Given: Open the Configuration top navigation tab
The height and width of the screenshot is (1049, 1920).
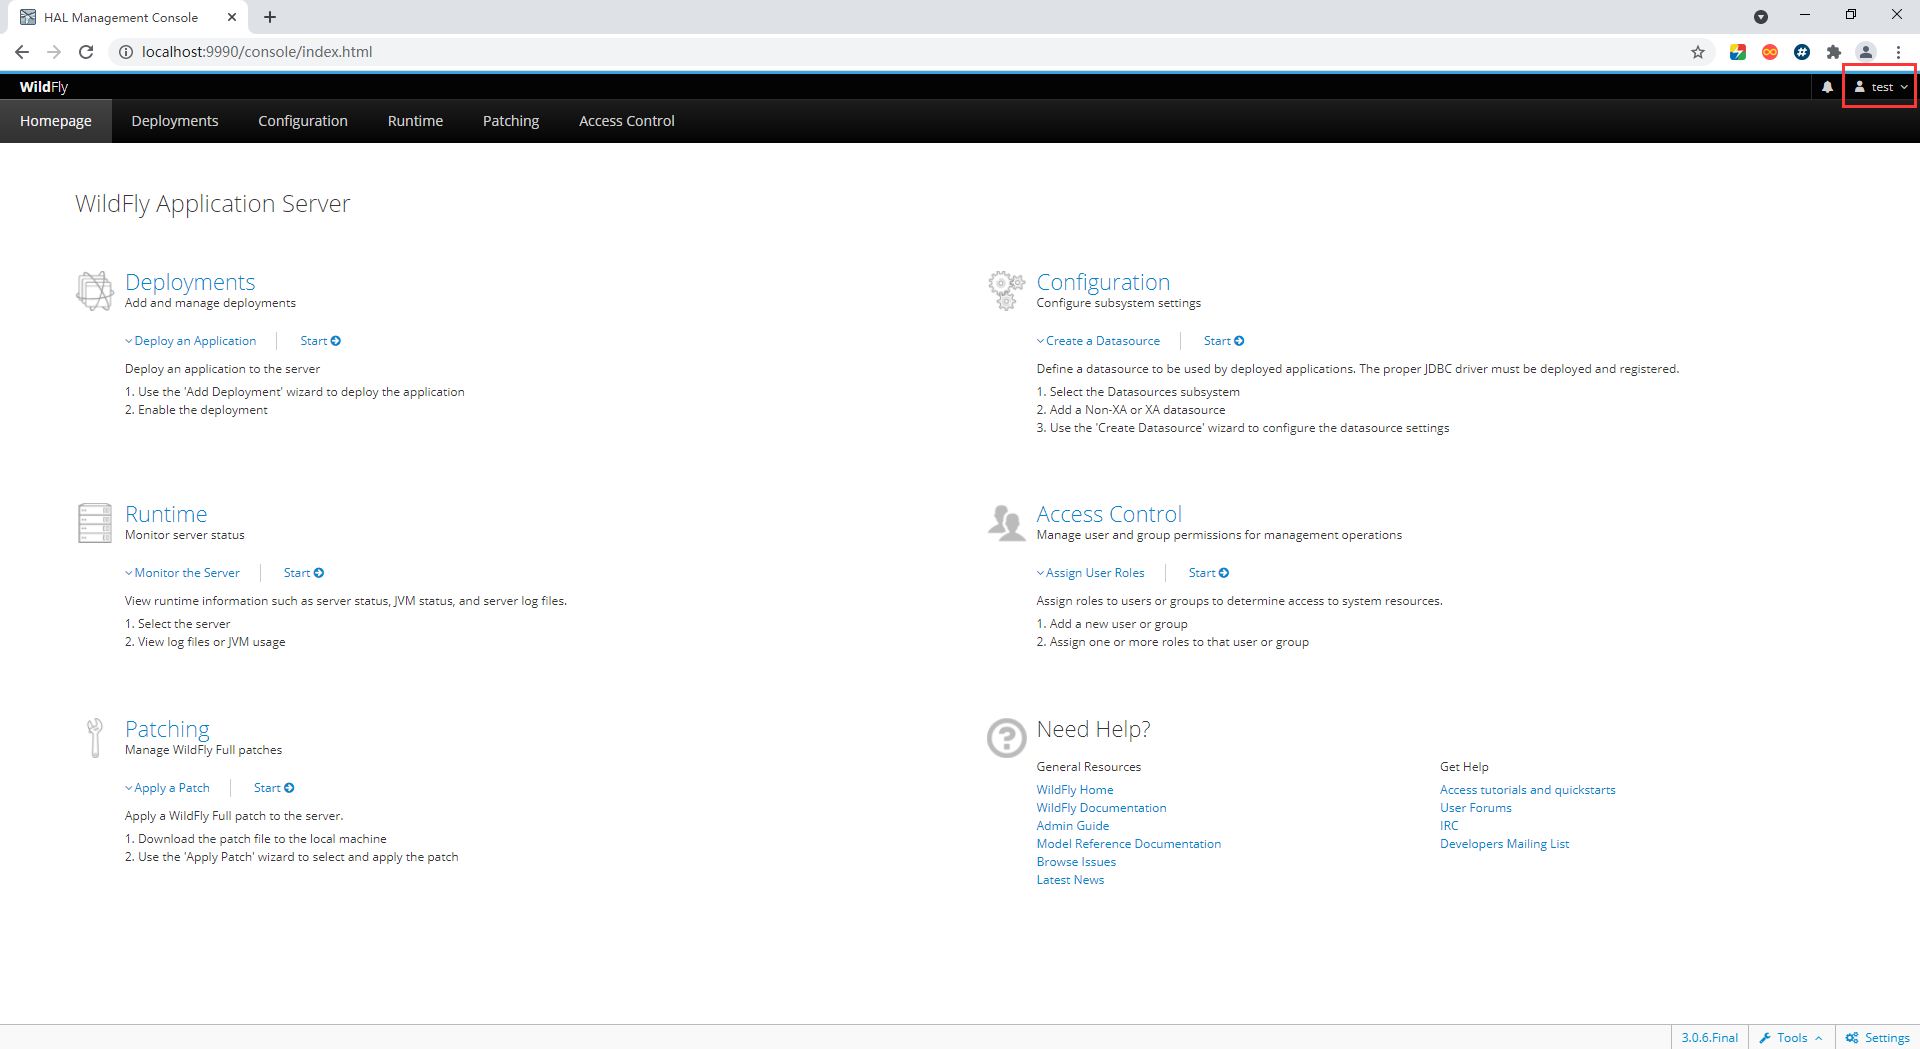Looking at the screenshot, I should pos(303,121).
